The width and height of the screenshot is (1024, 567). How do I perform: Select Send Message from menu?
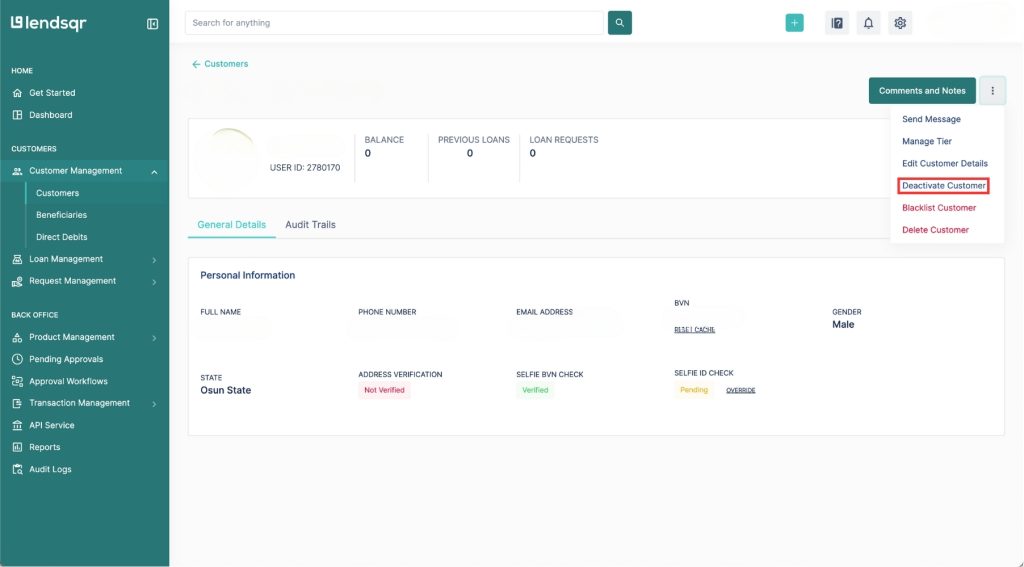point(931,119)
